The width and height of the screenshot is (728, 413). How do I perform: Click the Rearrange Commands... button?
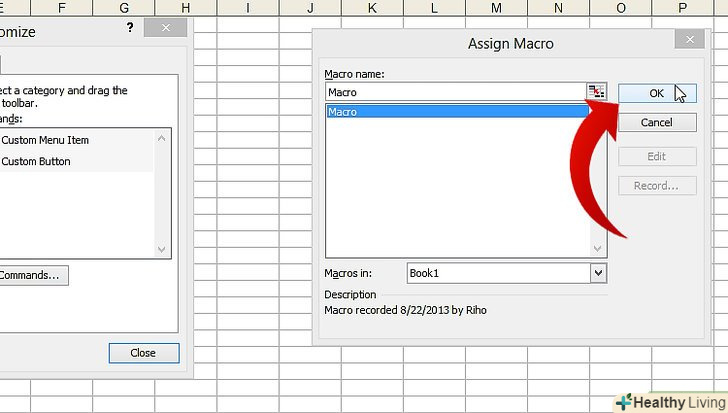coord(32,275)
